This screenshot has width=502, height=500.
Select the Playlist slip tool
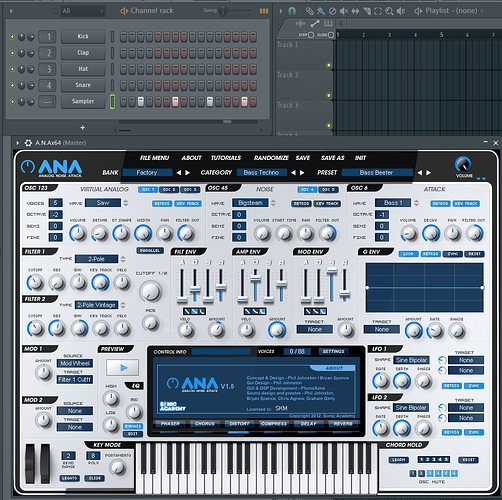point(355,11)
